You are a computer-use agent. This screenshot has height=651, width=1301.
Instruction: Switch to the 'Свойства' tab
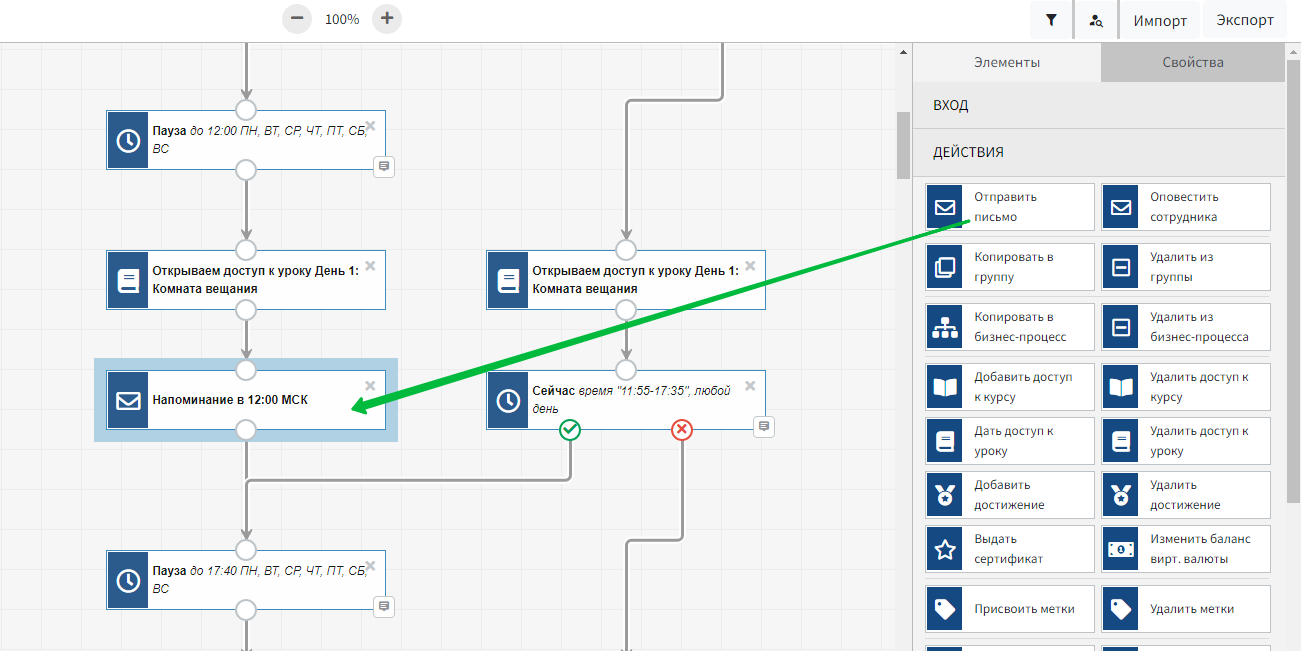pyautogui.click(x=1192, y=62)
